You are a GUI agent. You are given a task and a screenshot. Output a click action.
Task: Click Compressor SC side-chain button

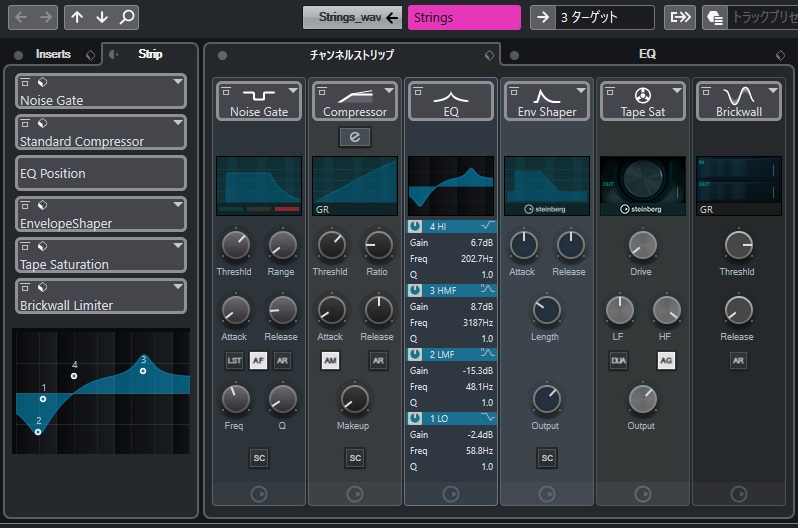click(355, 458)
